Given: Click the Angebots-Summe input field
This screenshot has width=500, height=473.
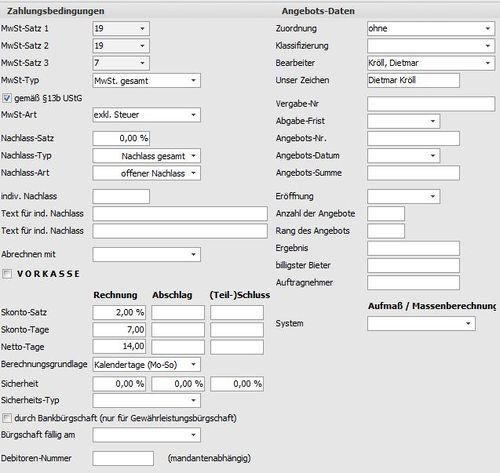Looking at the screenshot, I should (413, 173).
